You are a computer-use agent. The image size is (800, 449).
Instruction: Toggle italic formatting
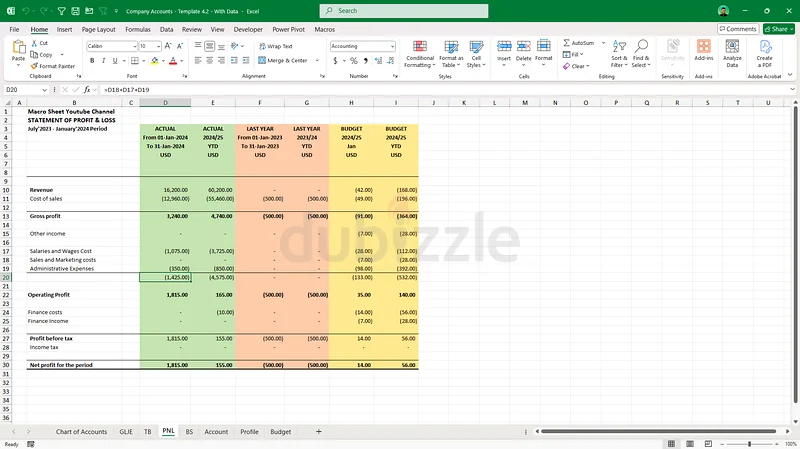click(104, 61)
